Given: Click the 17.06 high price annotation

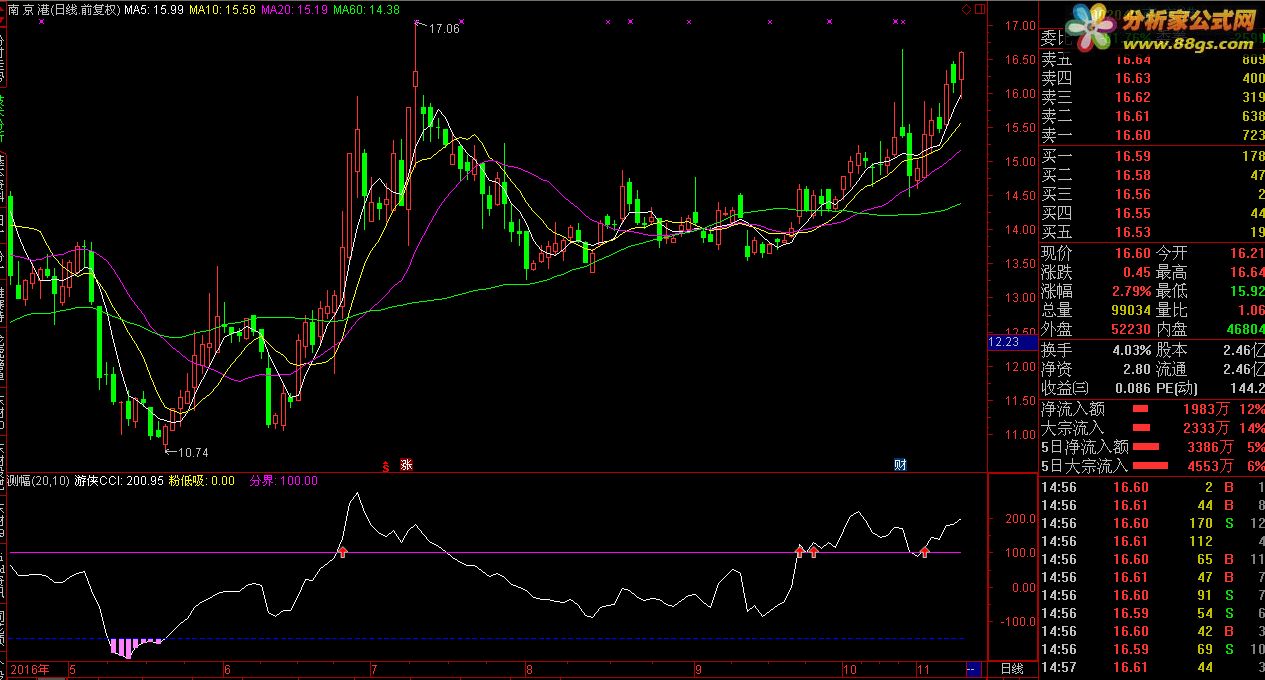Looking at the screenshot, I should [444, 29].
